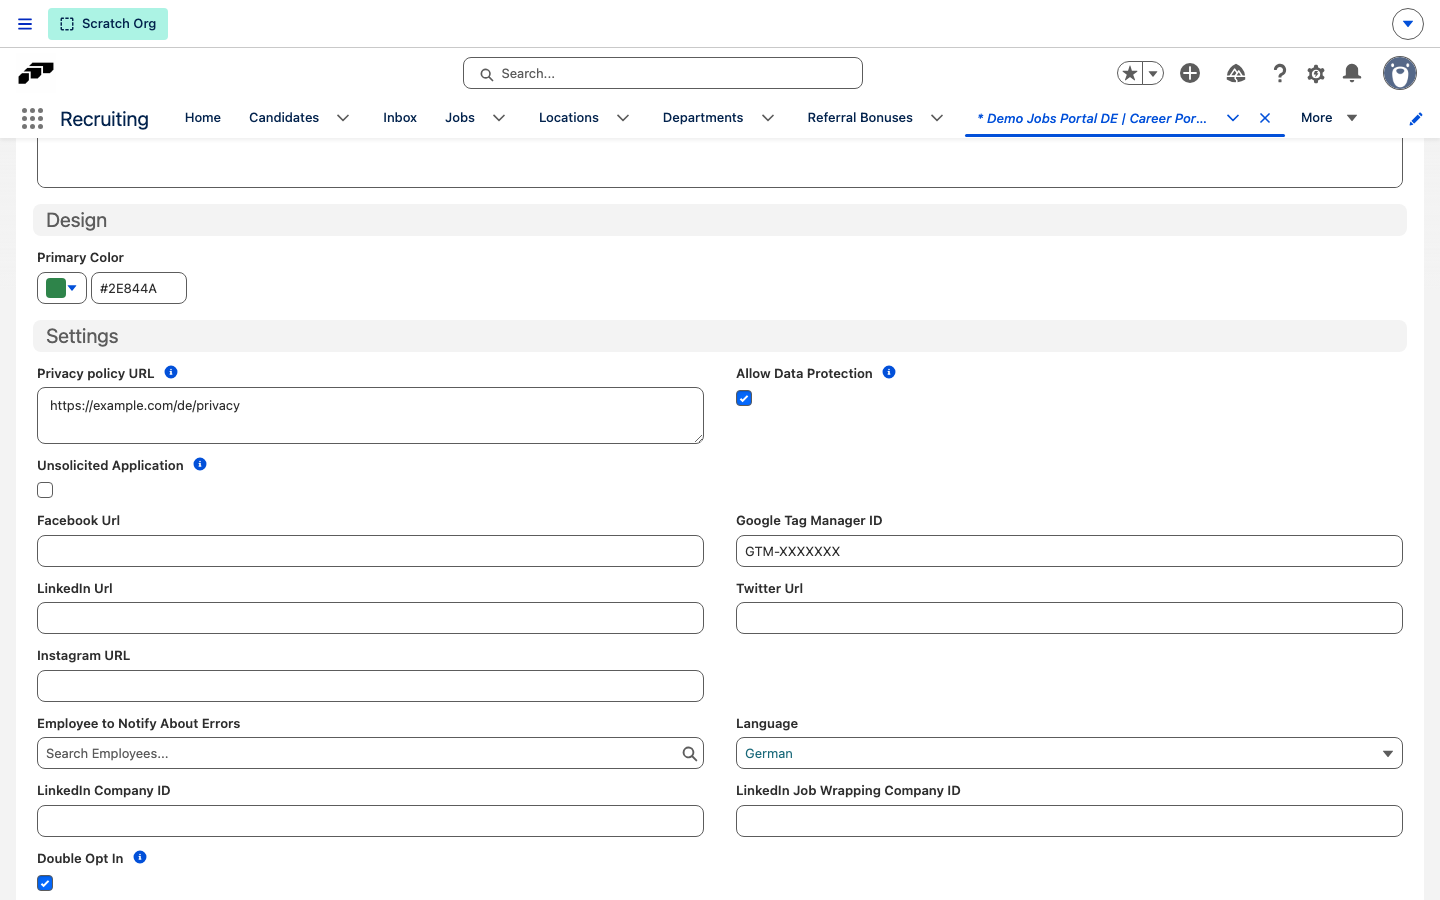Expand the Locations tab menu

coord(623,118)
